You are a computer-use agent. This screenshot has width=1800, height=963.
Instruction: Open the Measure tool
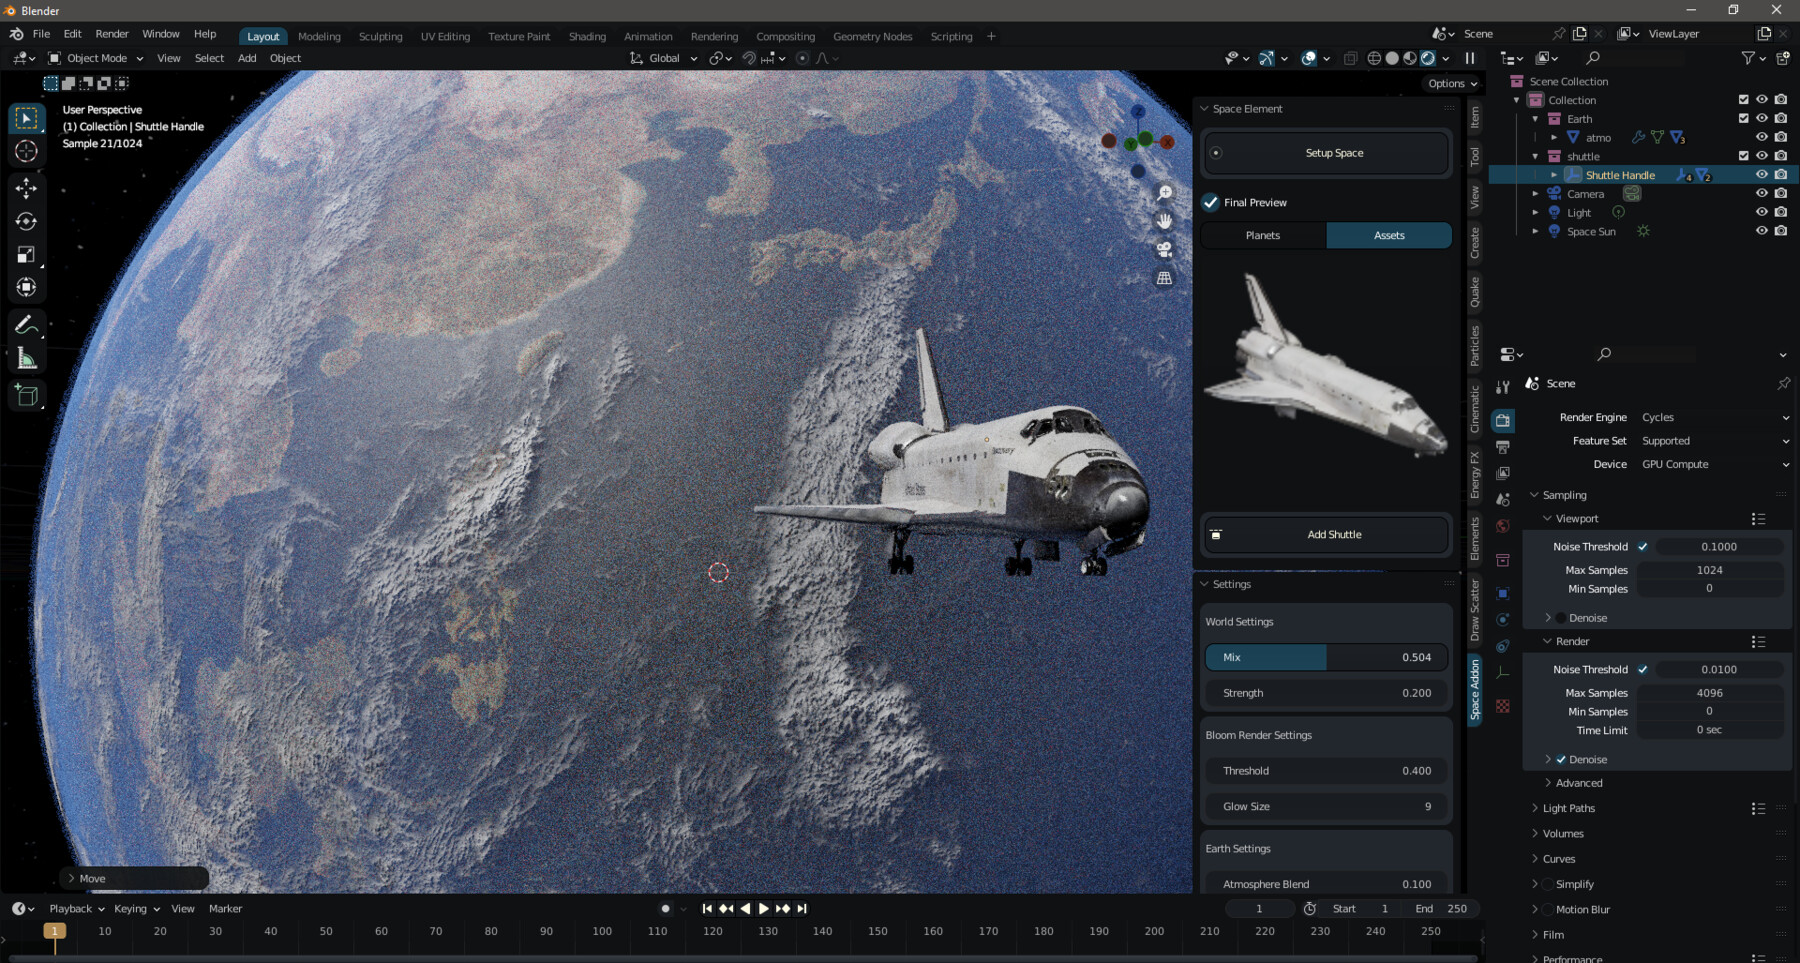[26, 356]
